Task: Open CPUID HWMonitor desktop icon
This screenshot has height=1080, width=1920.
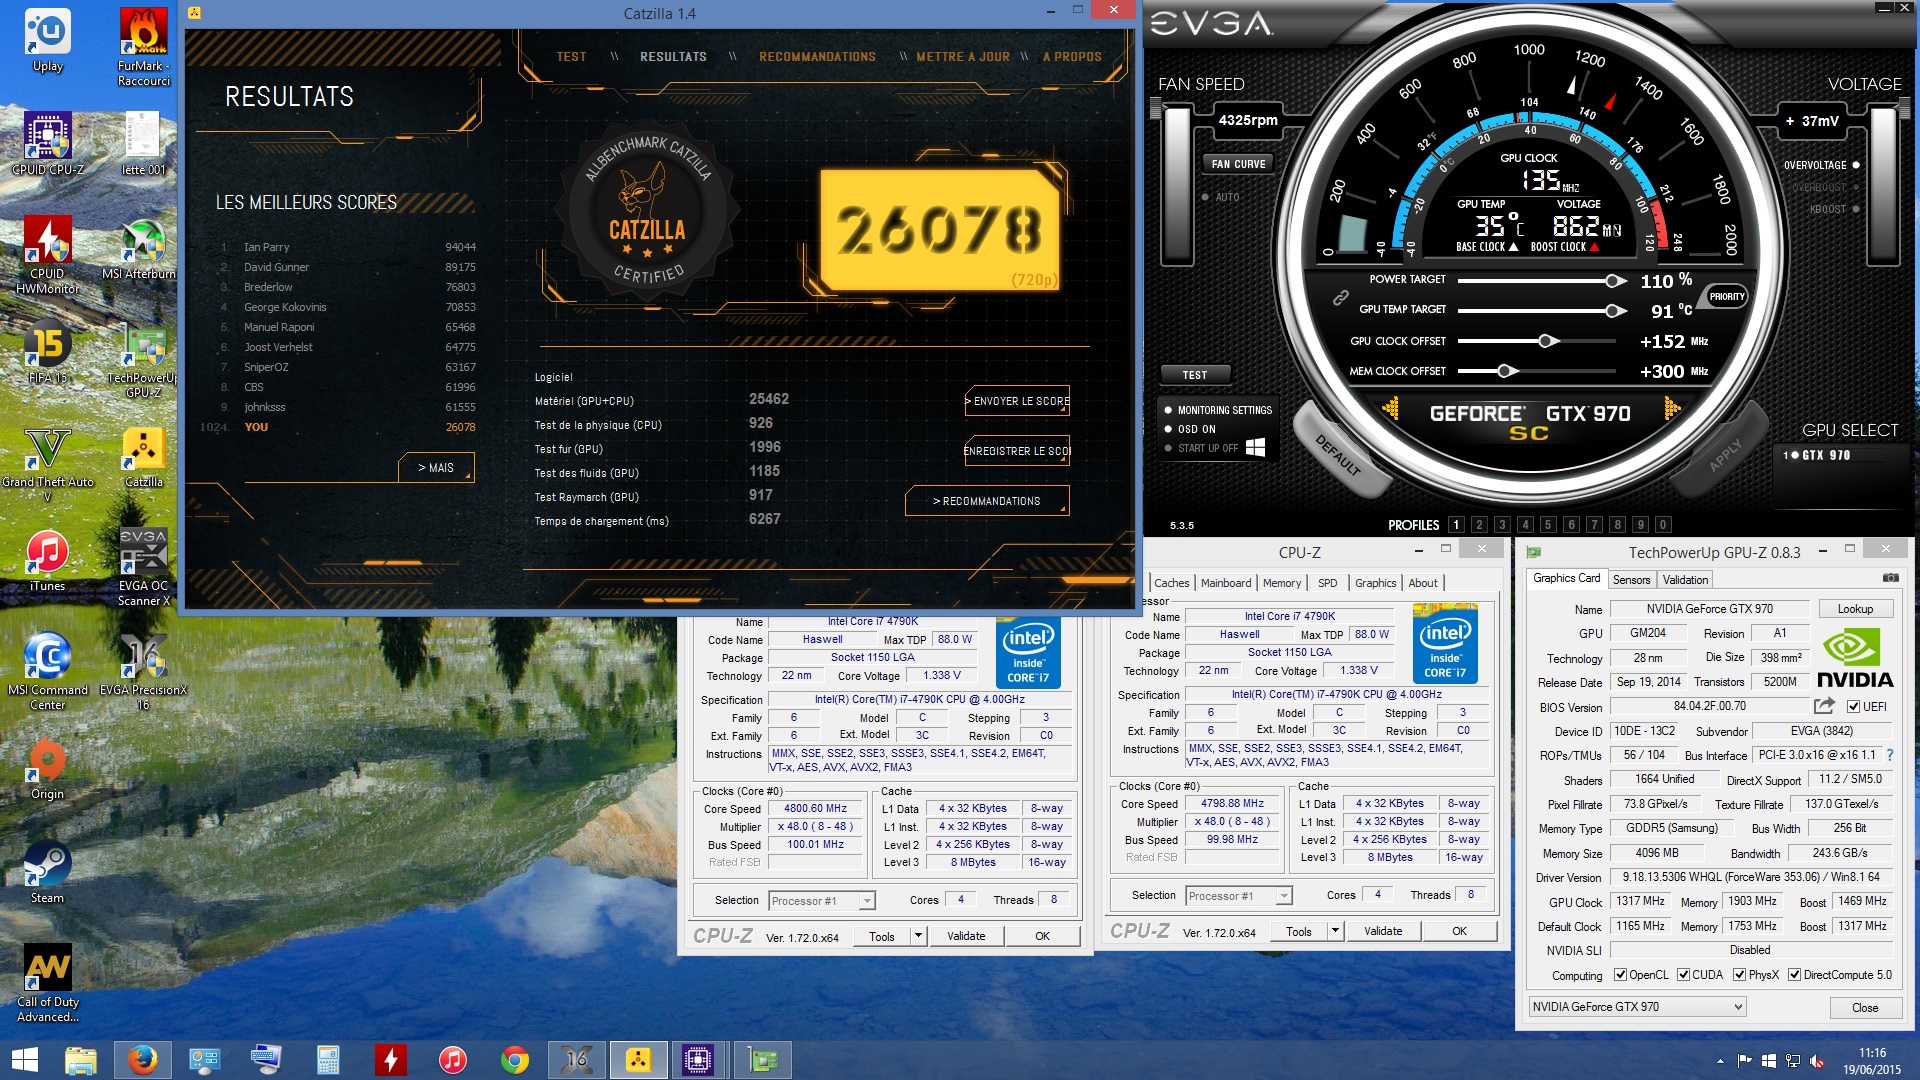Action: point(48,255)
